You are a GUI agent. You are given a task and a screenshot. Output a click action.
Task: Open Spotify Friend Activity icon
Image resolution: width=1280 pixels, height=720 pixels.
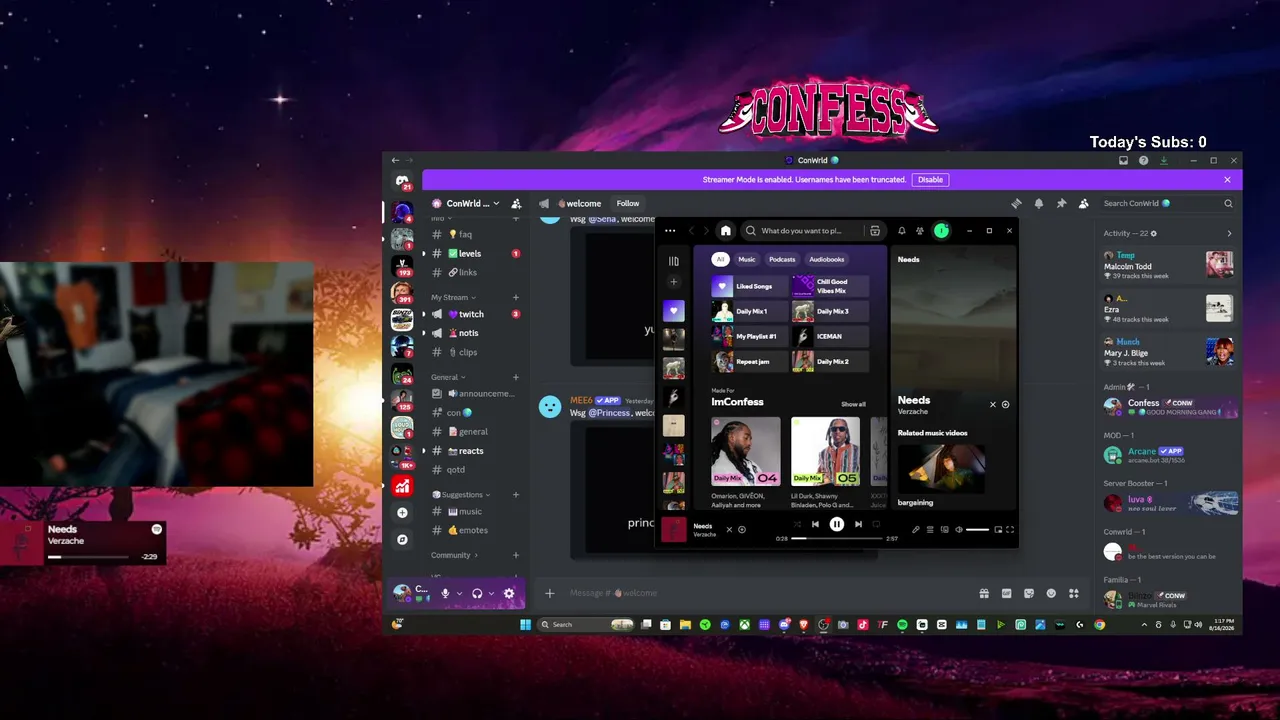[919, 231]
